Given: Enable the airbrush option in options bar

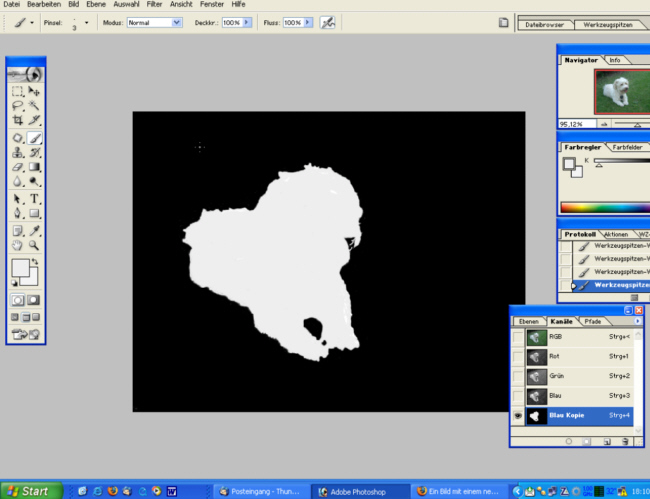Looking at the screenshot, I should (327, 21).
